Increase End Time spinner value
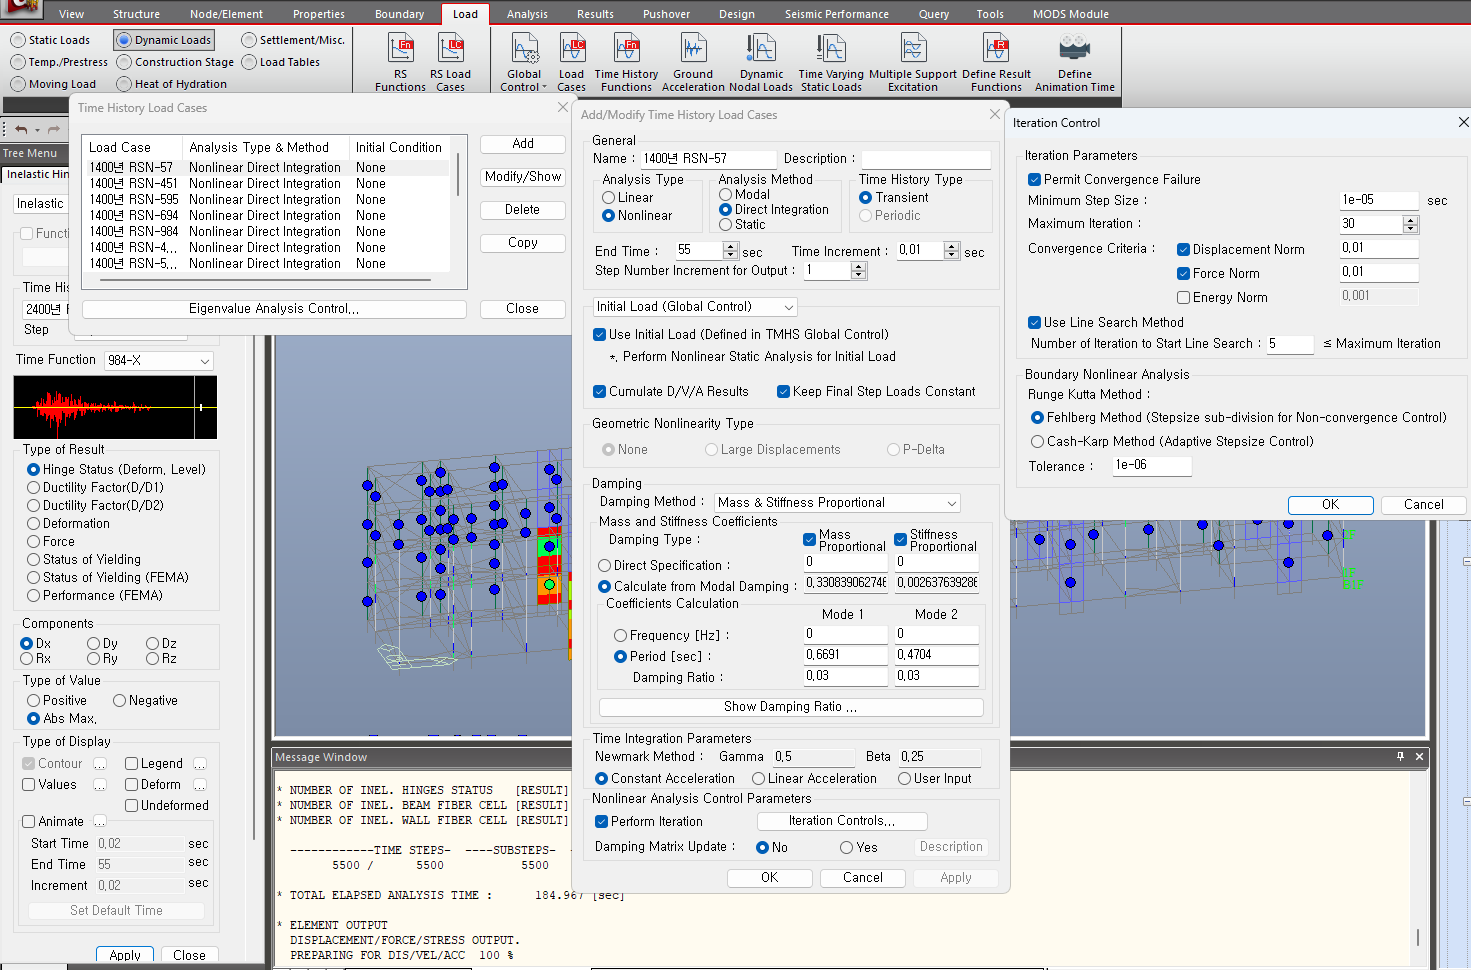The width and height of the screenshot is (1471, 970). click(729, 247)
